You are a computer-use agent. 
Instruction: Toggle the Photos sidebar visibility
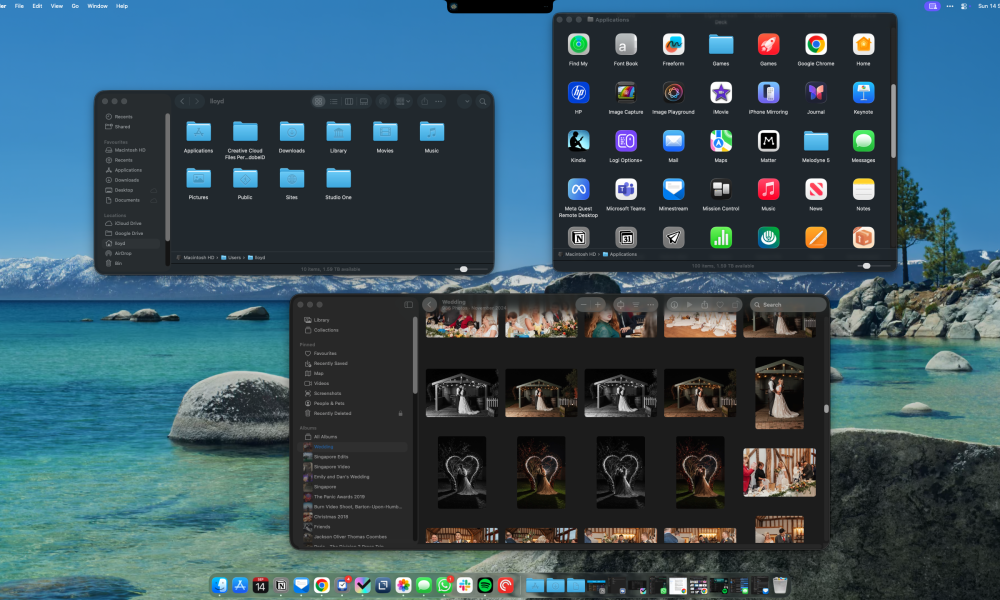coord(408,304)
